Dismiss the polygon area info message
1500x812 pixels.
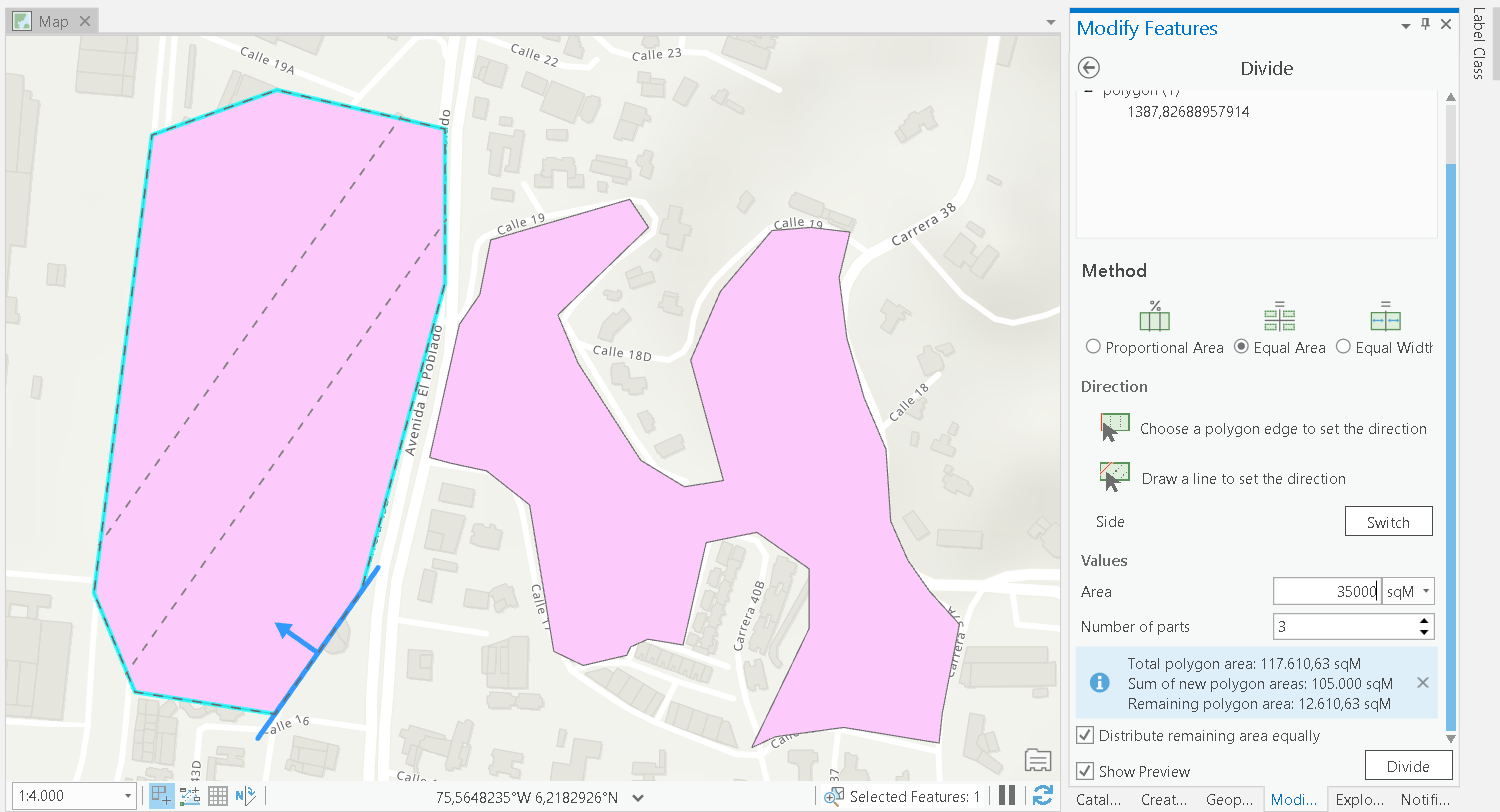pyautogui.click(x=1422, y=683)
